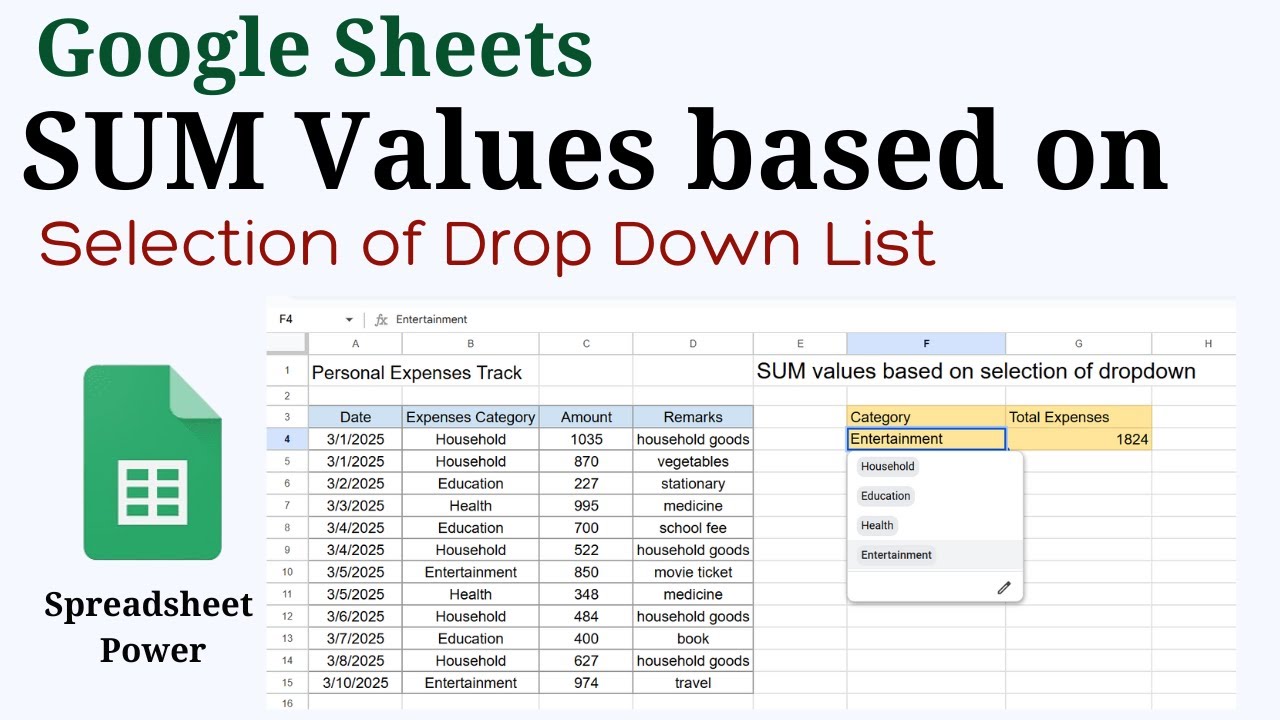Select column E header
Viewport: 1280px width, 720px height.
[x=800, y=343]
